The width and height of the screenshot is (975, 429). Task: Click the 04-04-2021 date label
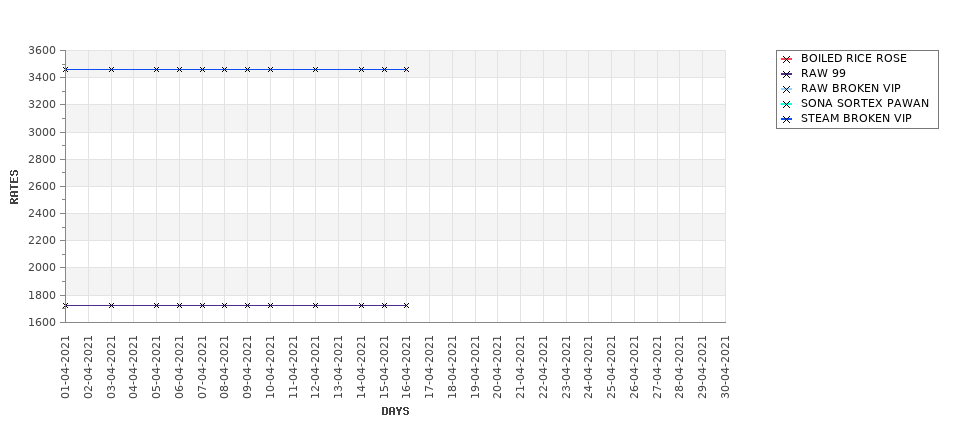click(134, 367)
